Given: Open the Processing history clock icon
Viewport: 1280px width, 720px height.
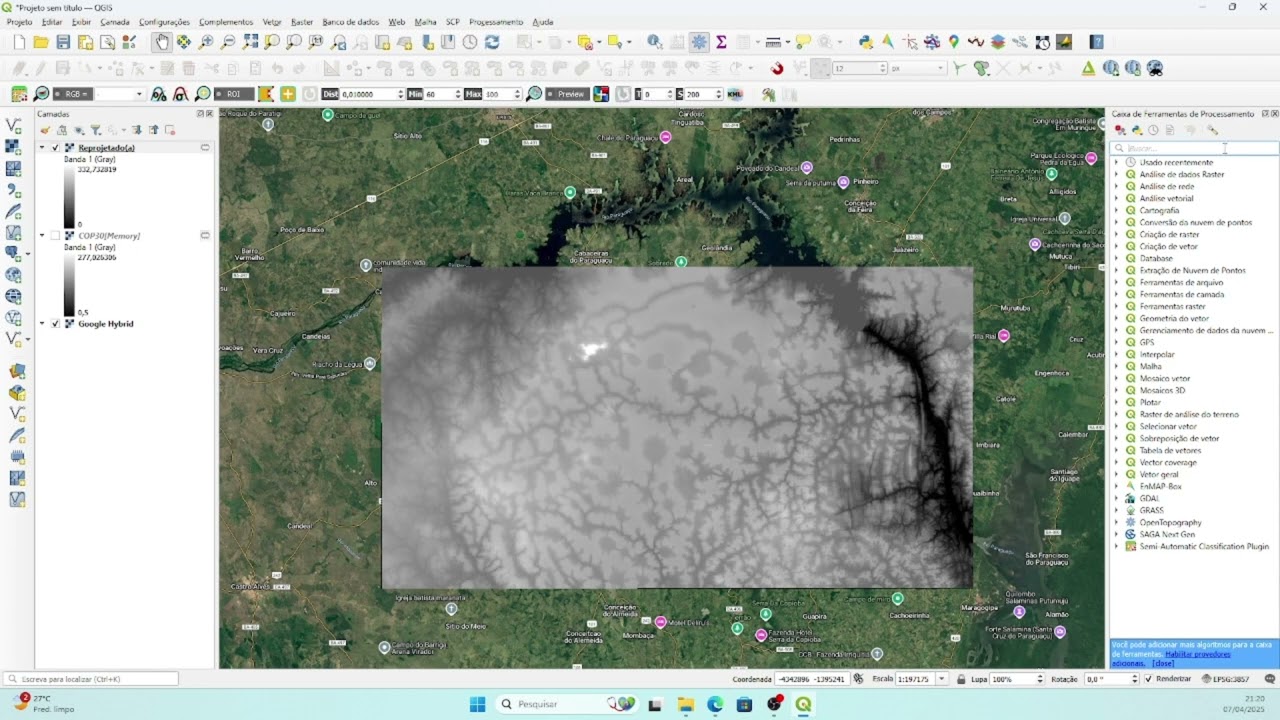Looking at the screenshot, I should click(1153, 130).
